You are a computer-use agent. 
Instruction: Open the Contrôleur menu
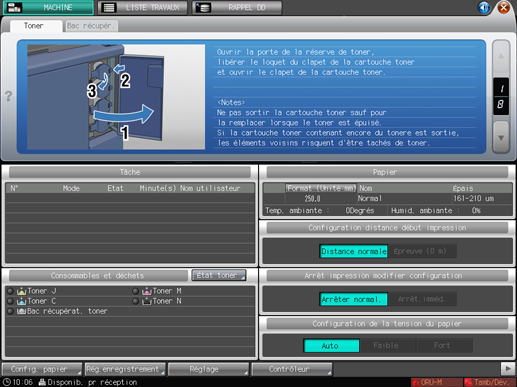292,369
